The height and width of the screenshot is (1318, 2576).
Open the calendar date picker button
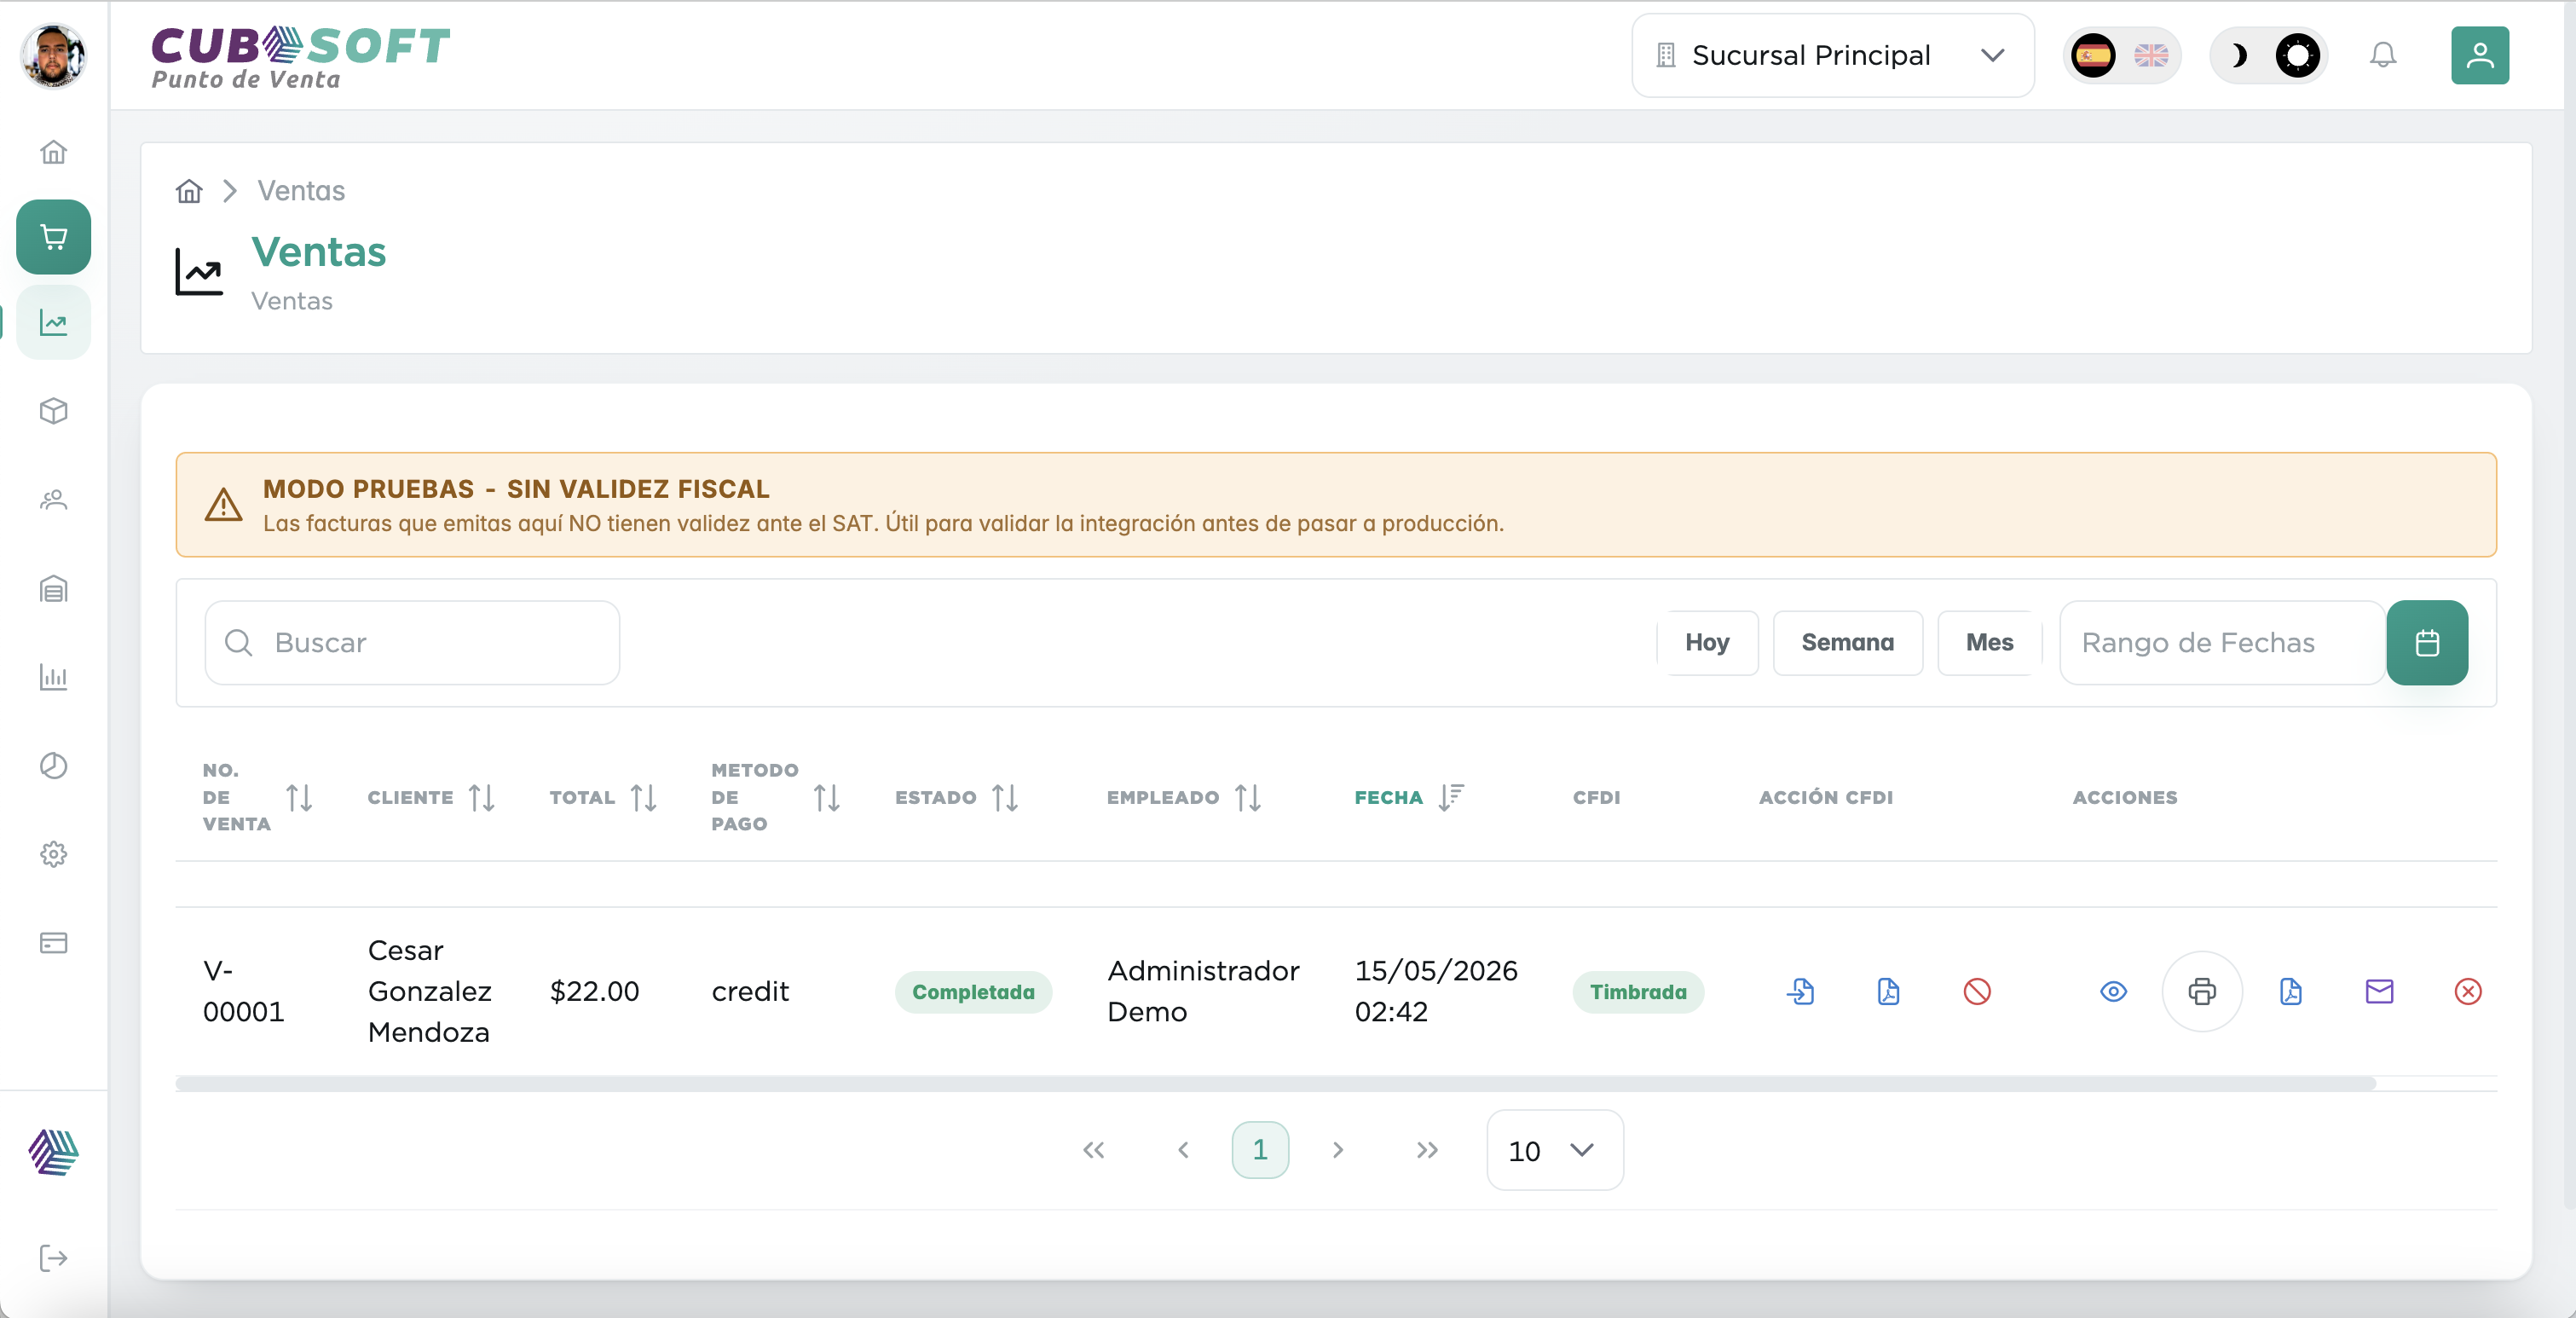click(2426, 642)
